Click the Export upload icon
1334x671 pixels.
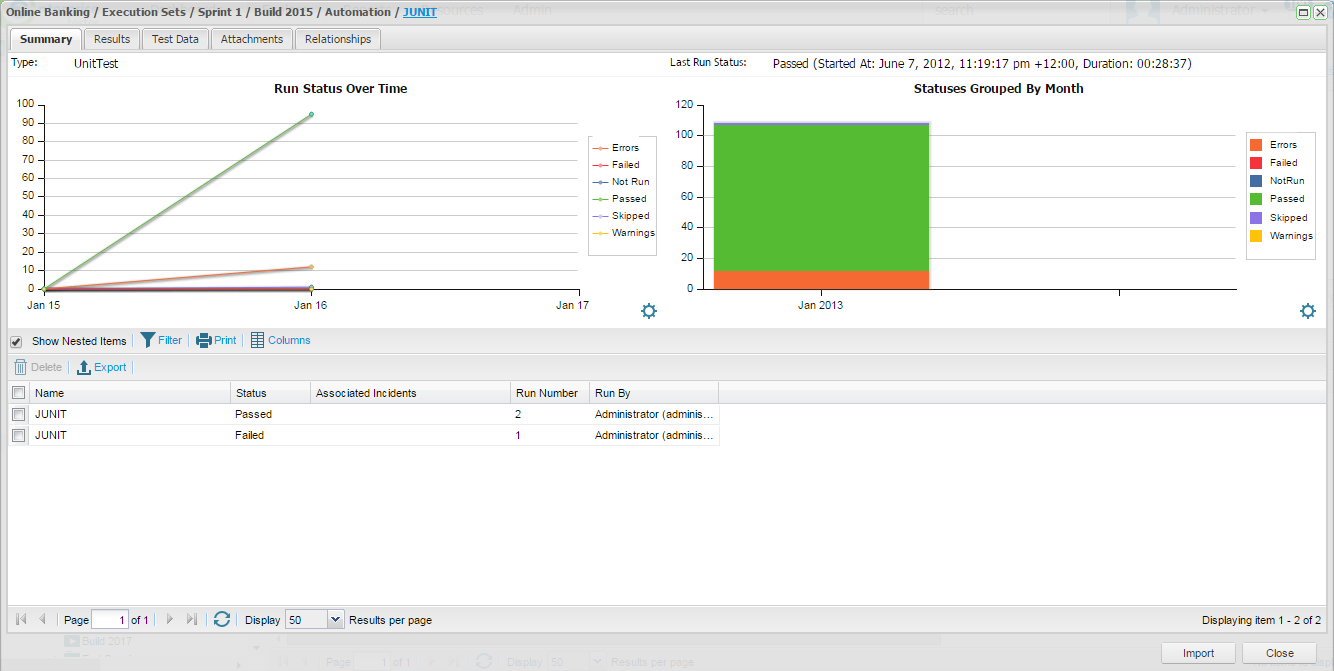point(84,367)
